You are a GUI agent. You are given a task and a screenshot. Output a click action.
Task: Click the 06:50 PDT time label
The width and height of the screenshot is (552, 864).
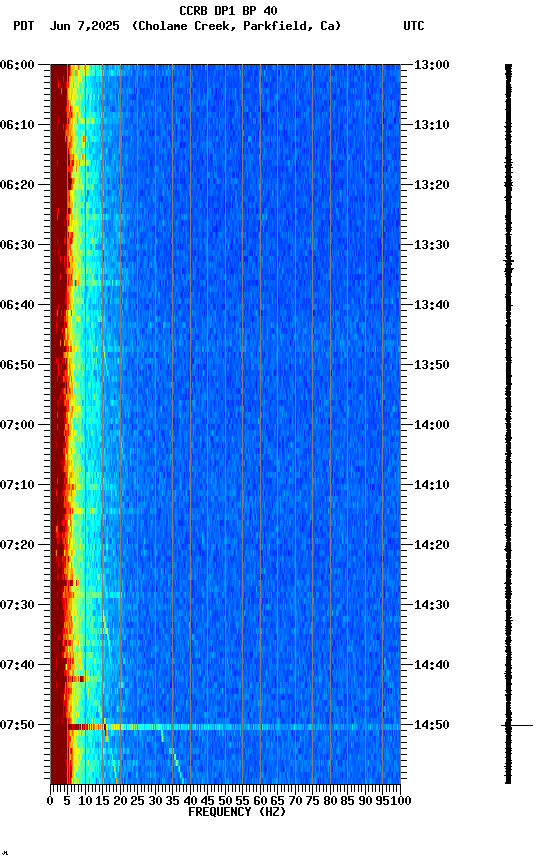pos(17,365)
